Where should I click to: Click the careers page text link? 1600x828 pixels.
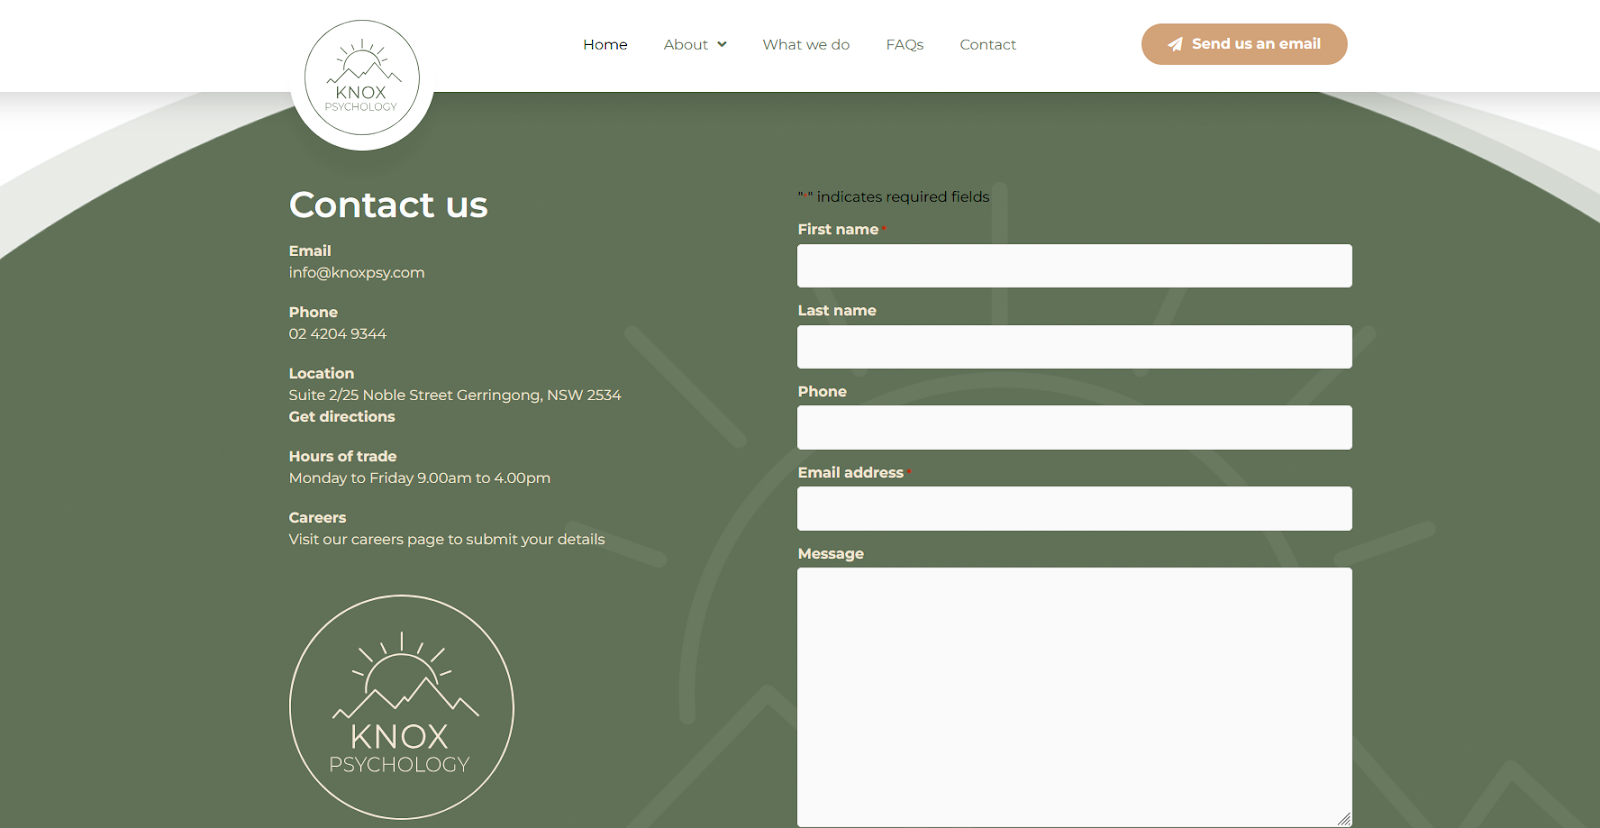pos(447,539)
